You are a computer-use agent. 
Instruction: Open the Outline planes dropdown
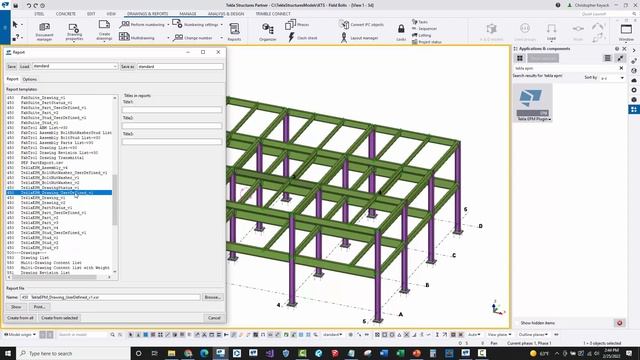pyautogui.click(x=533, y=335)
